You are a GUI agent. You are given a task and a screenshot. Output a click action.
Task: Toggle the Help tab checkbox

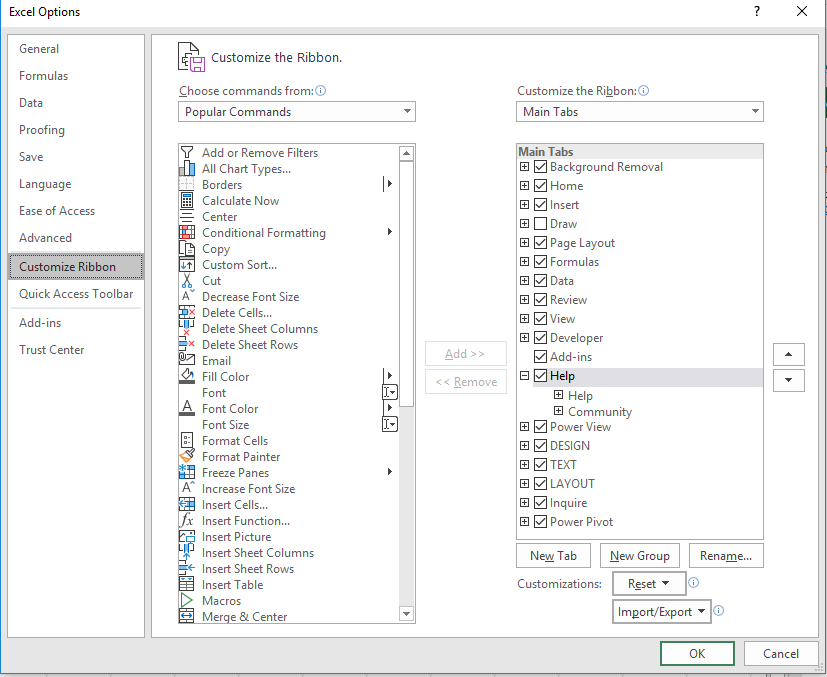tap(540, 375)
